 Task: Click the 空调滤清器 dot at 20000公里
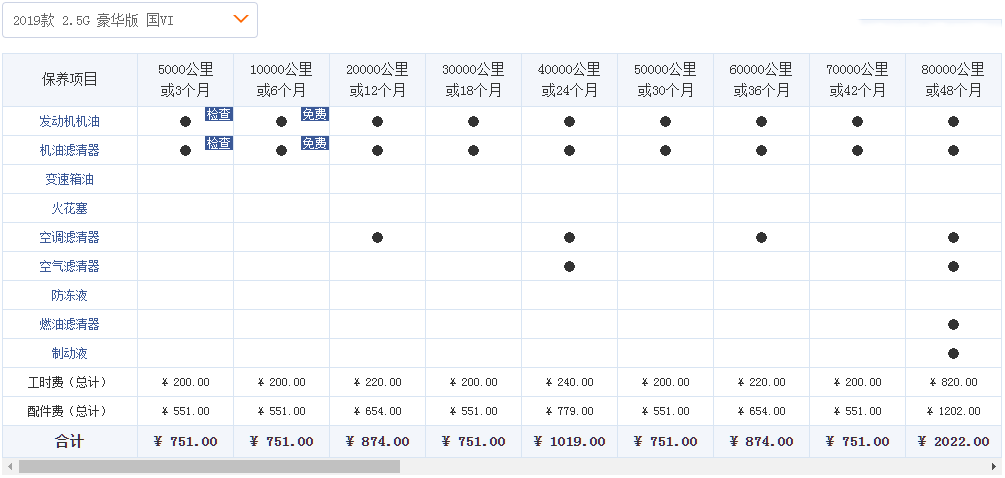click(x=377, y=237)
